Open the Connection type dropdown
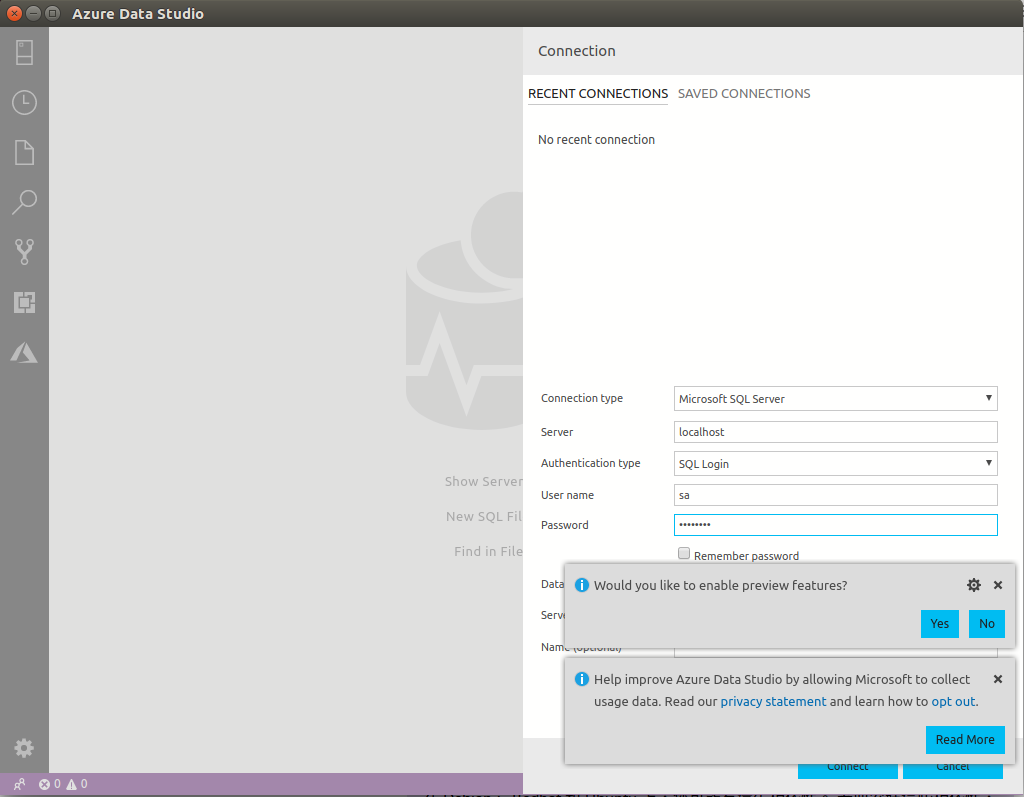The height and width of the screenshot is (797, 1024). coord(835,398)
